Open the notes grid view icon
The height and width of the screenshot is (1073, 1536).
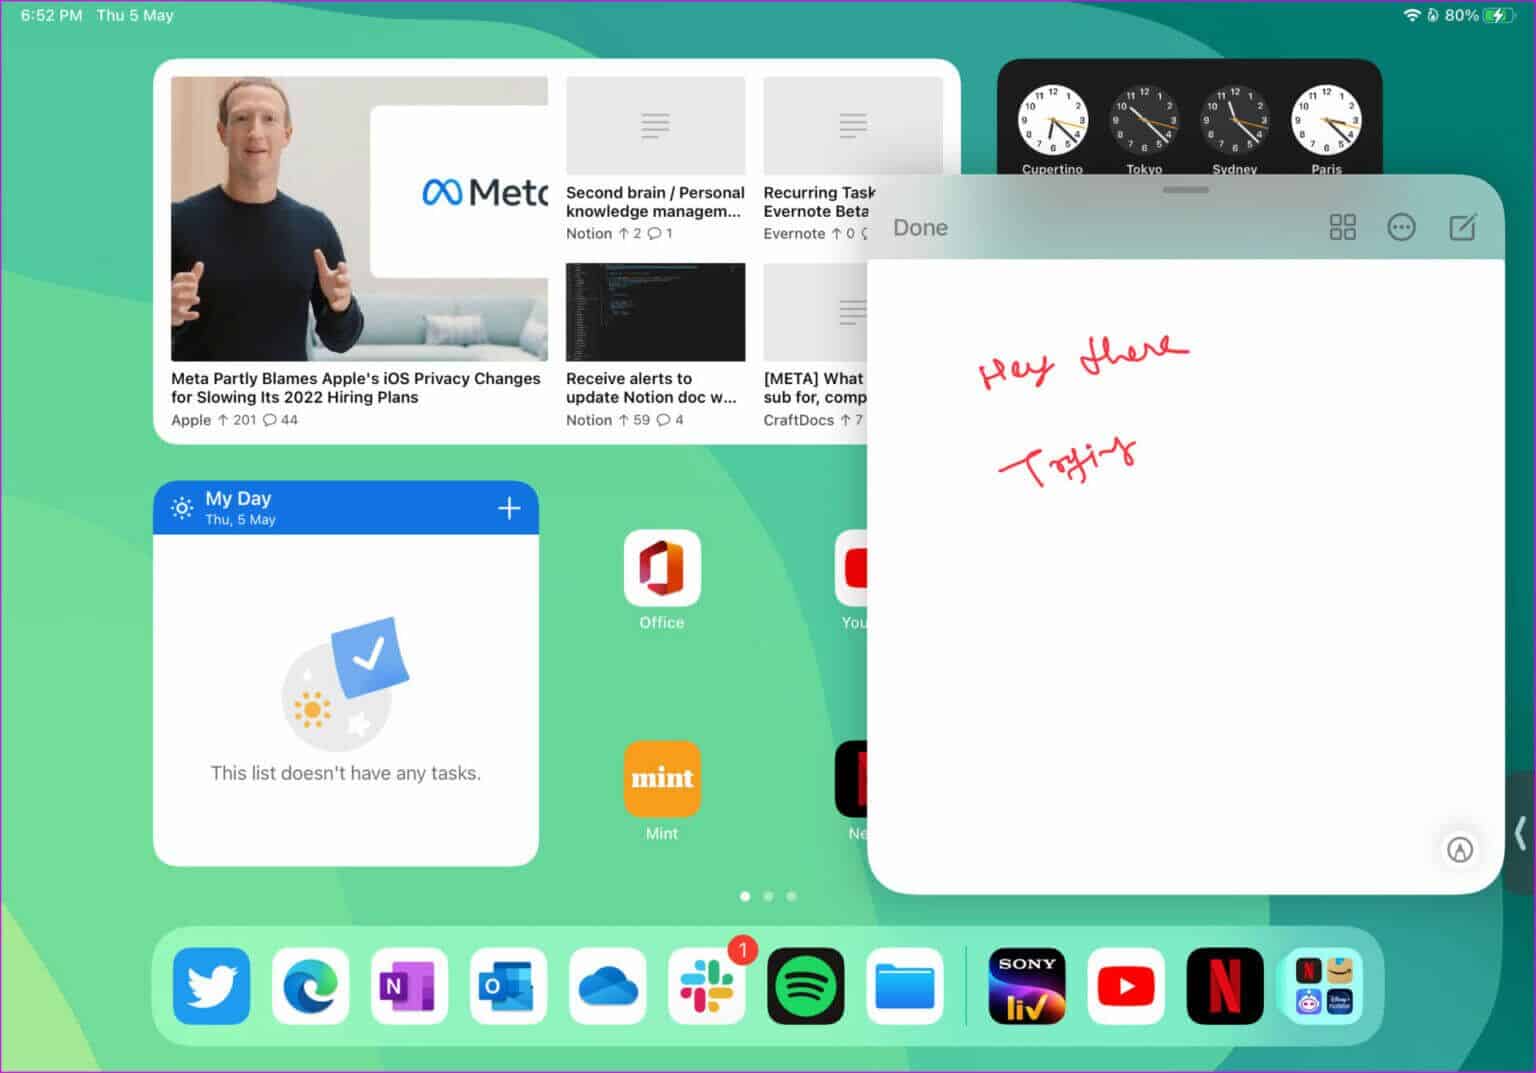[1342, 227]
